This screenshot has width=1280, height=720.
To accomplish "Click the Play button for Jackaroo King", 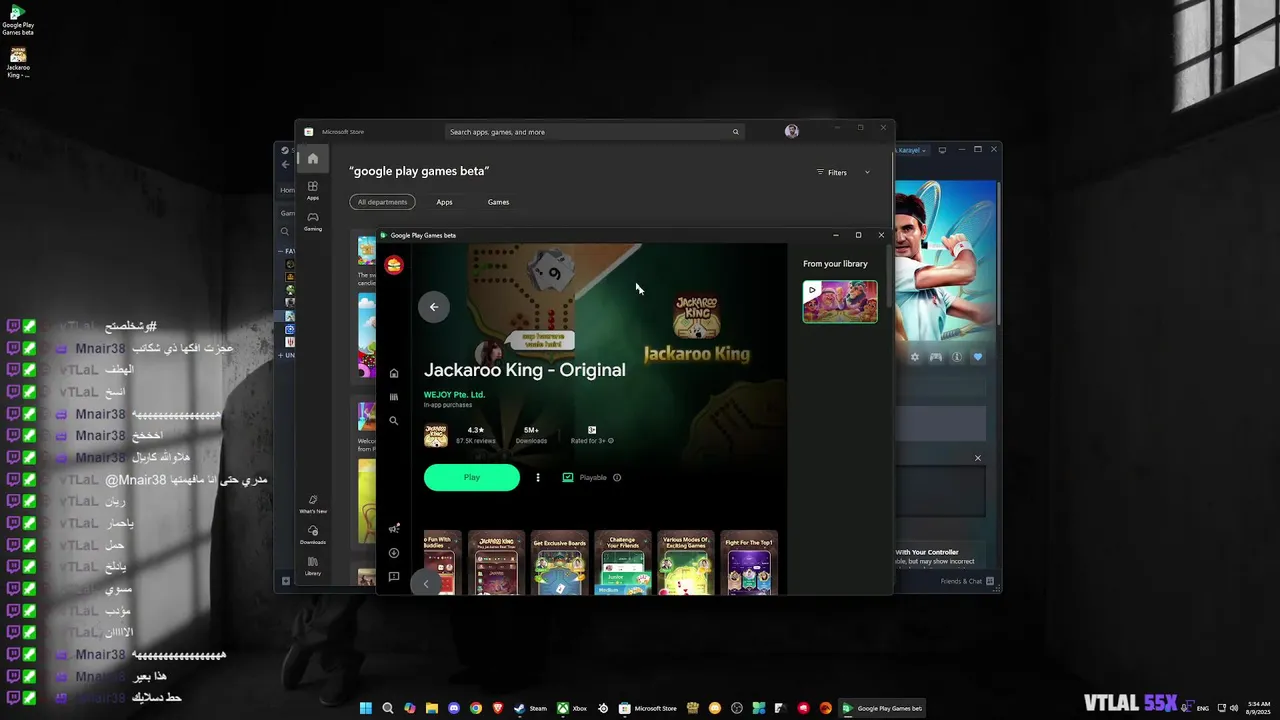I will [472, 478].
